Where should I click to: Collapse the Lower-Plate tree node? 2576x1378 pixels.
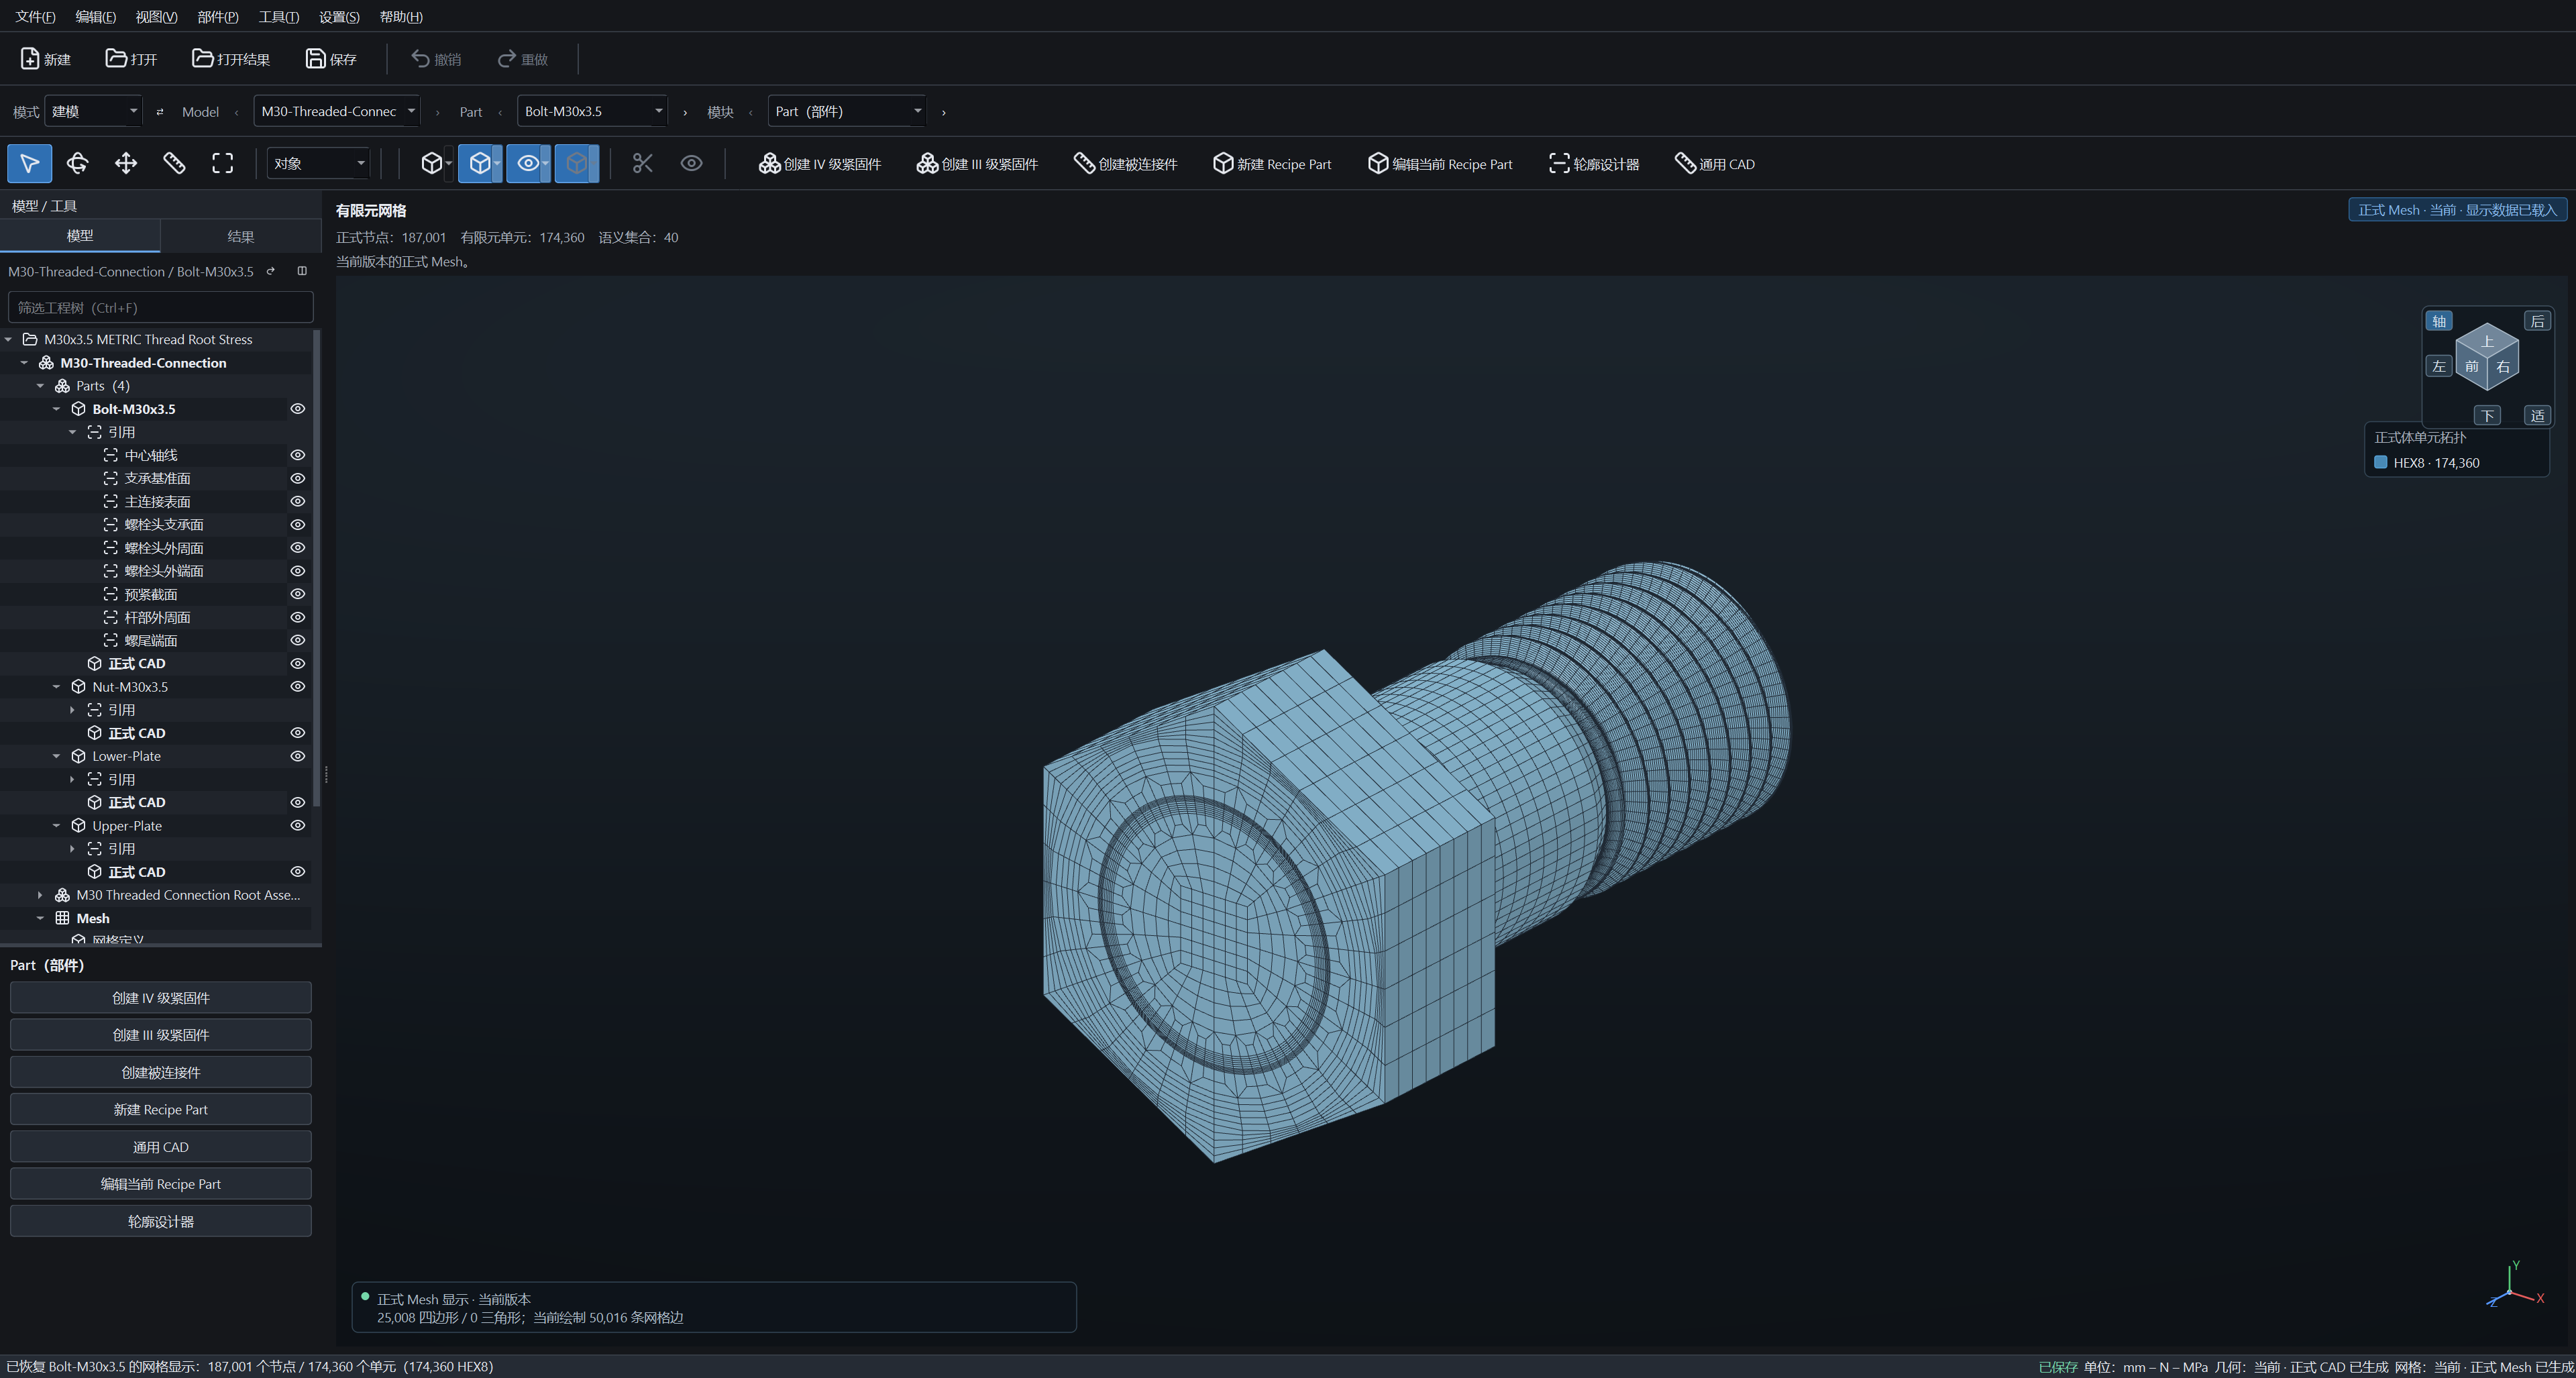[57, 756]
